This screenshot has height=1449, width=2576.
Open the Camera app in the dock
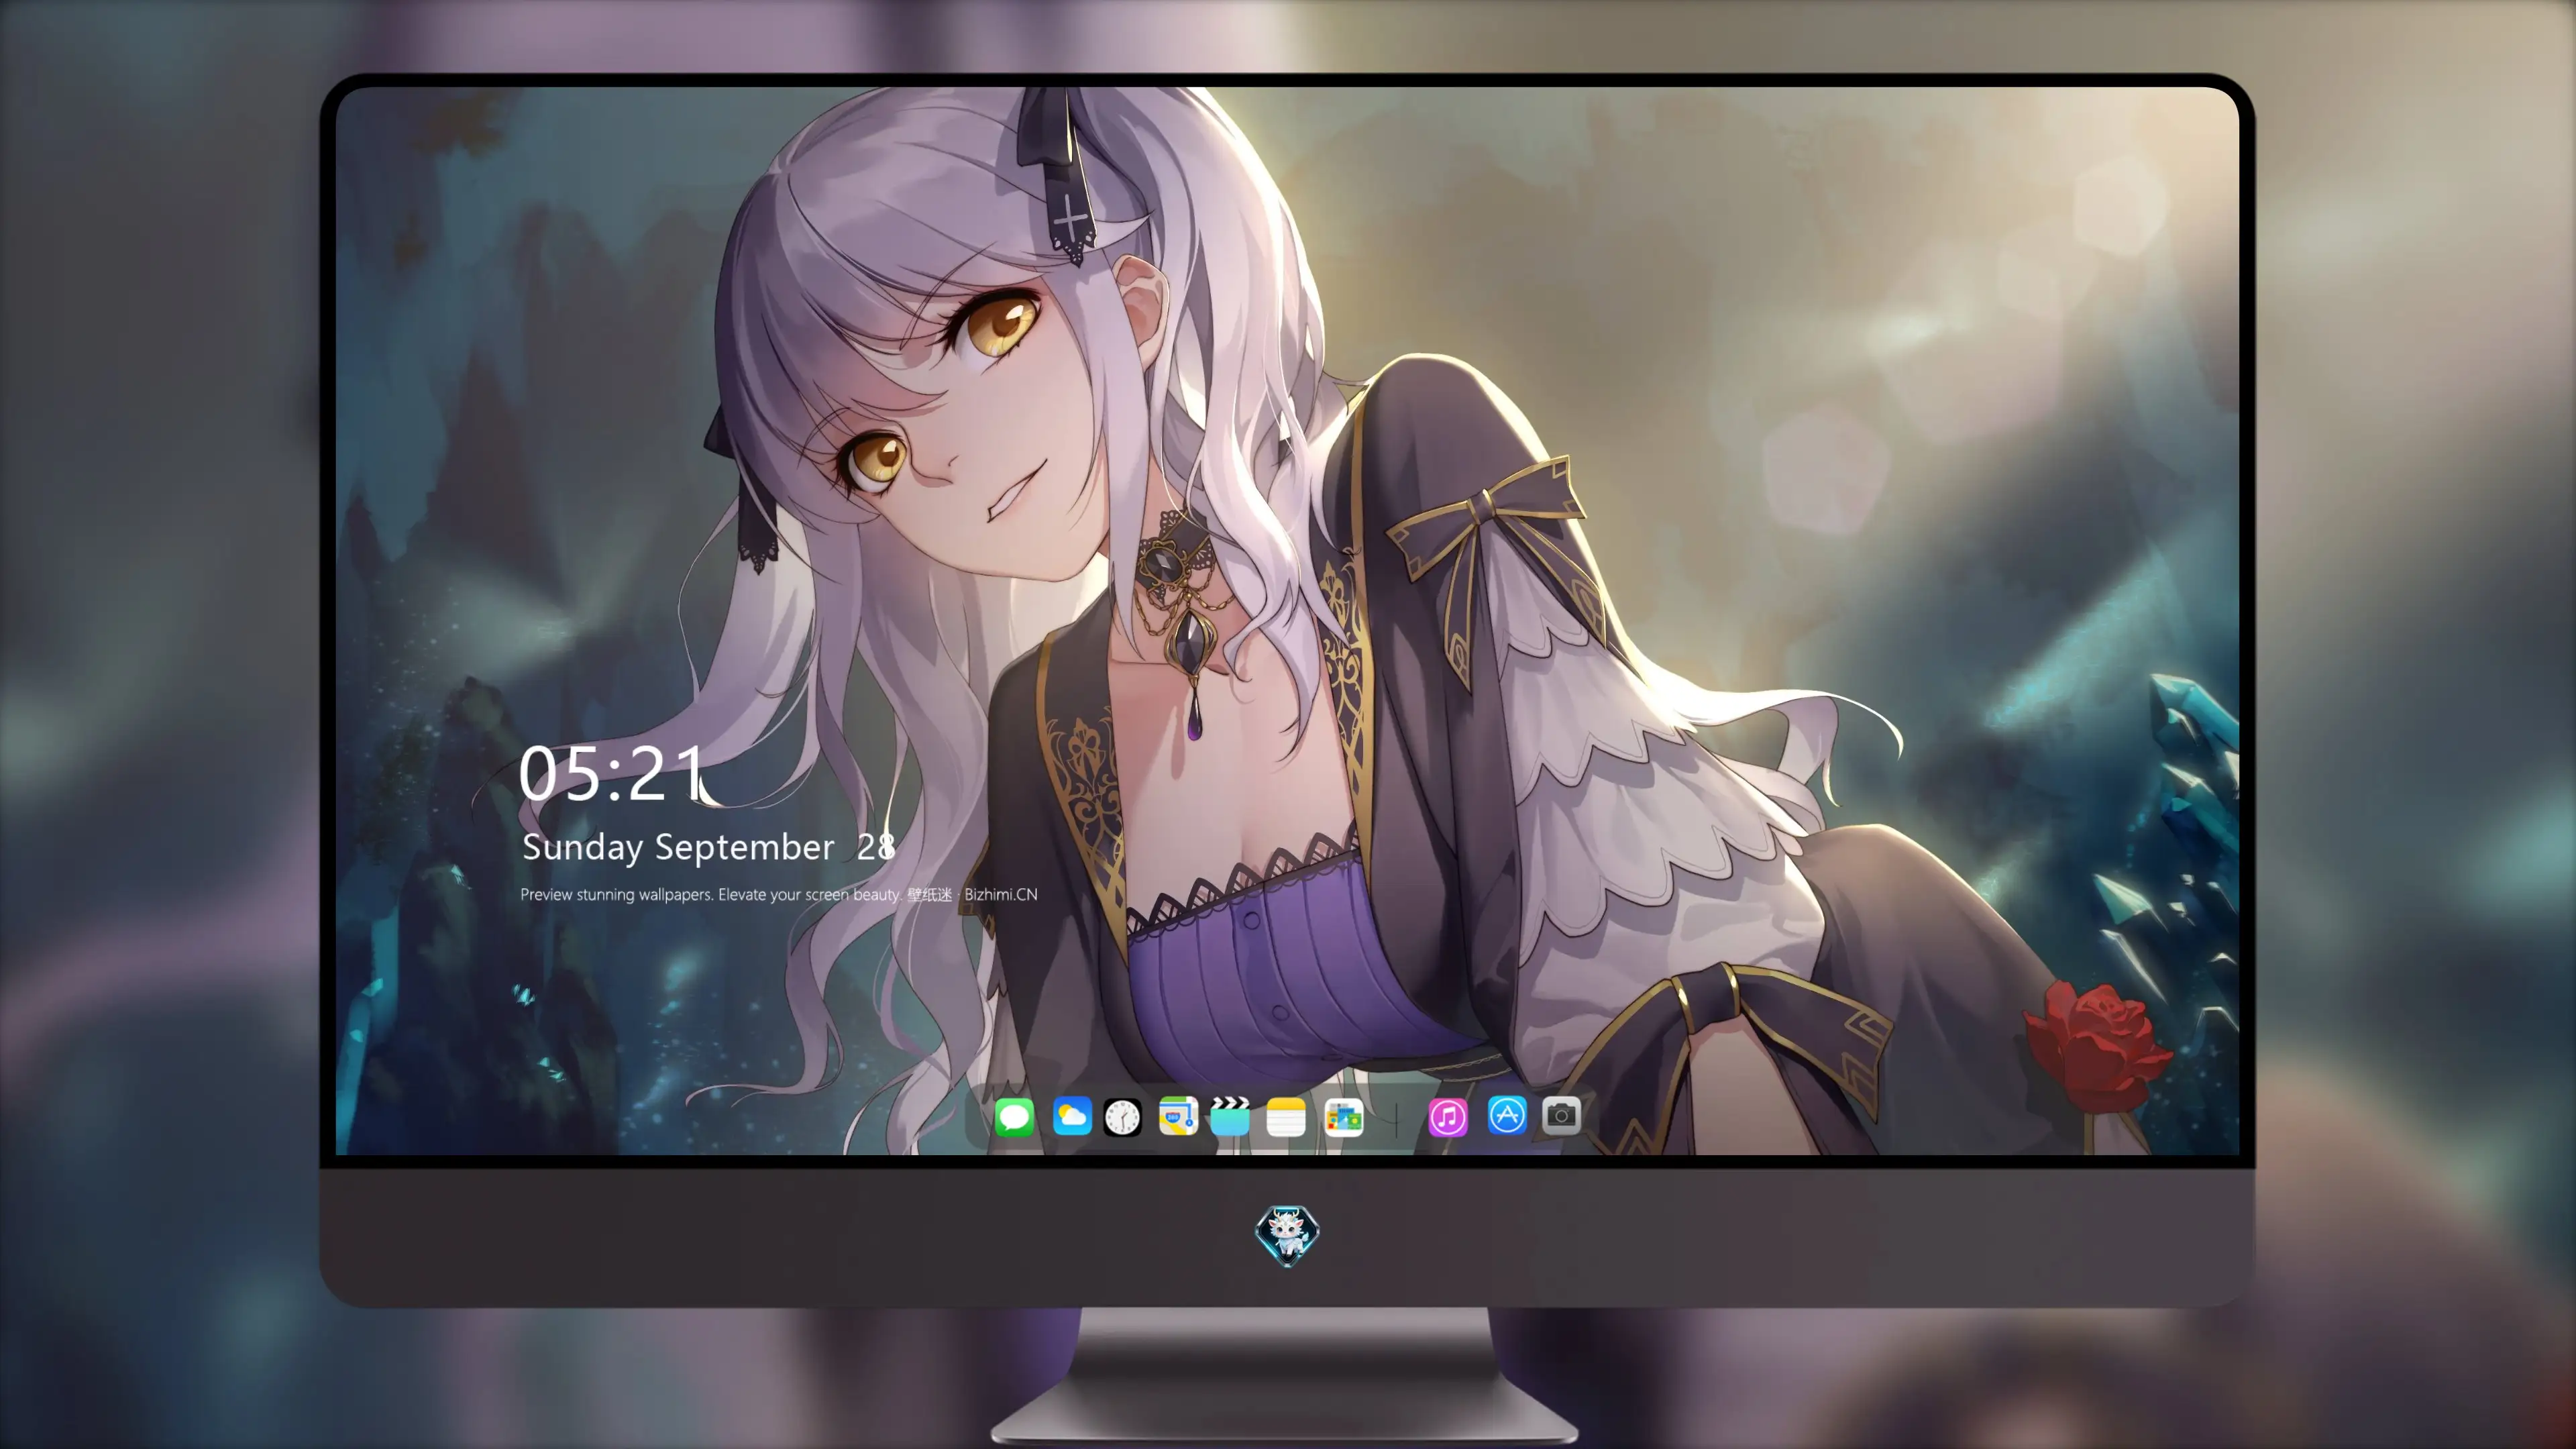[x=1561, y=1115]
